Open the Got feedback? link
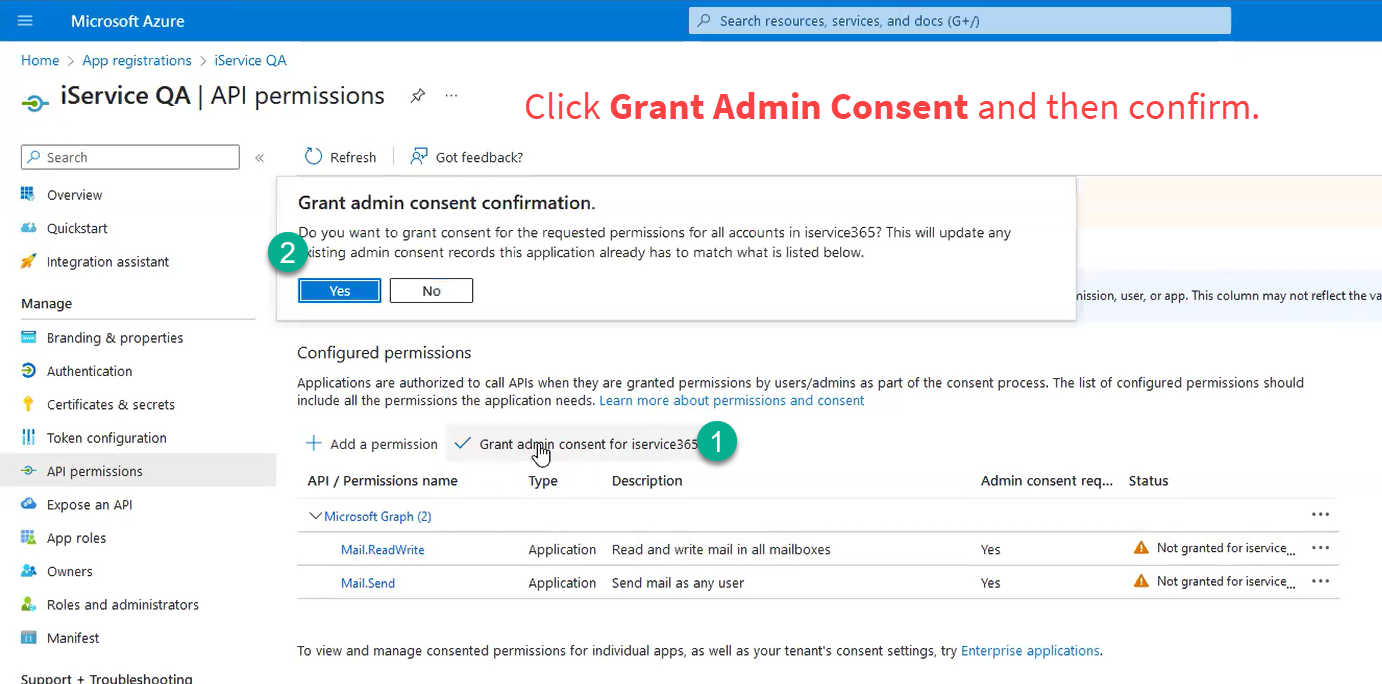Screen dimensions: 1382x684 [x=479, y=157]
